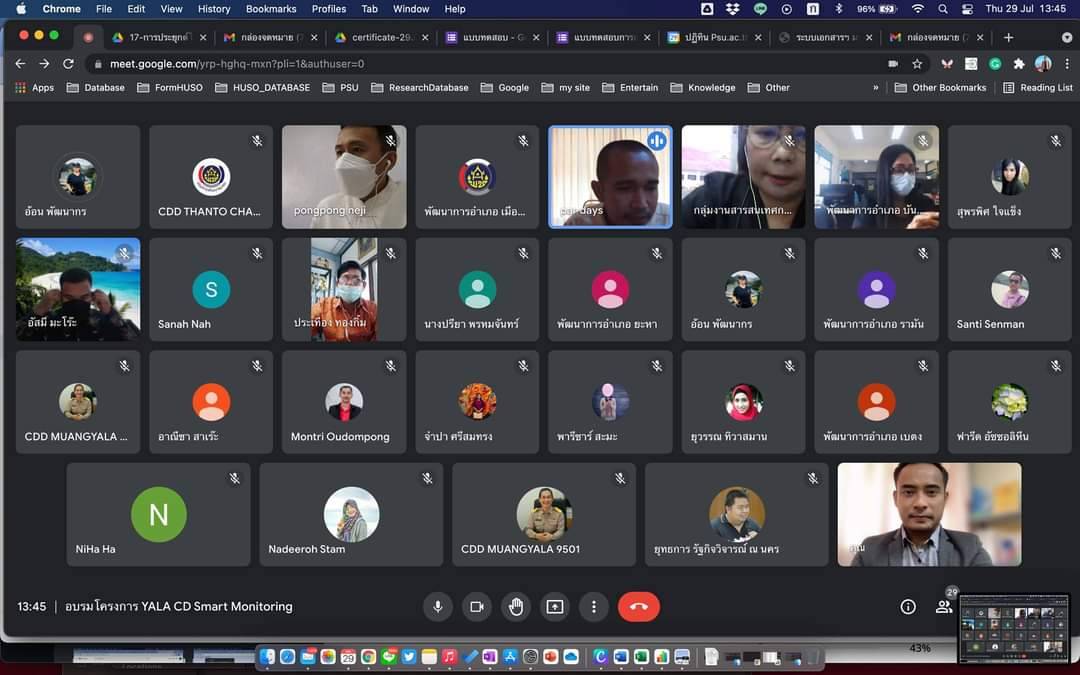Open meeting details info icon
Viewport: 1080px width, 675px height.
908,607
